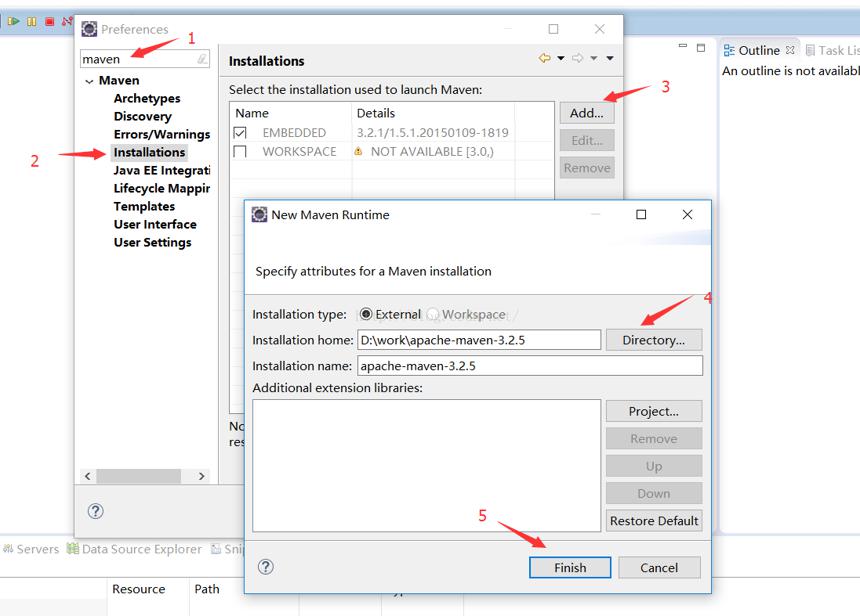Click the Forward navigation arrow icon
This screenshot has width=860, height=616.
[578, 58]
